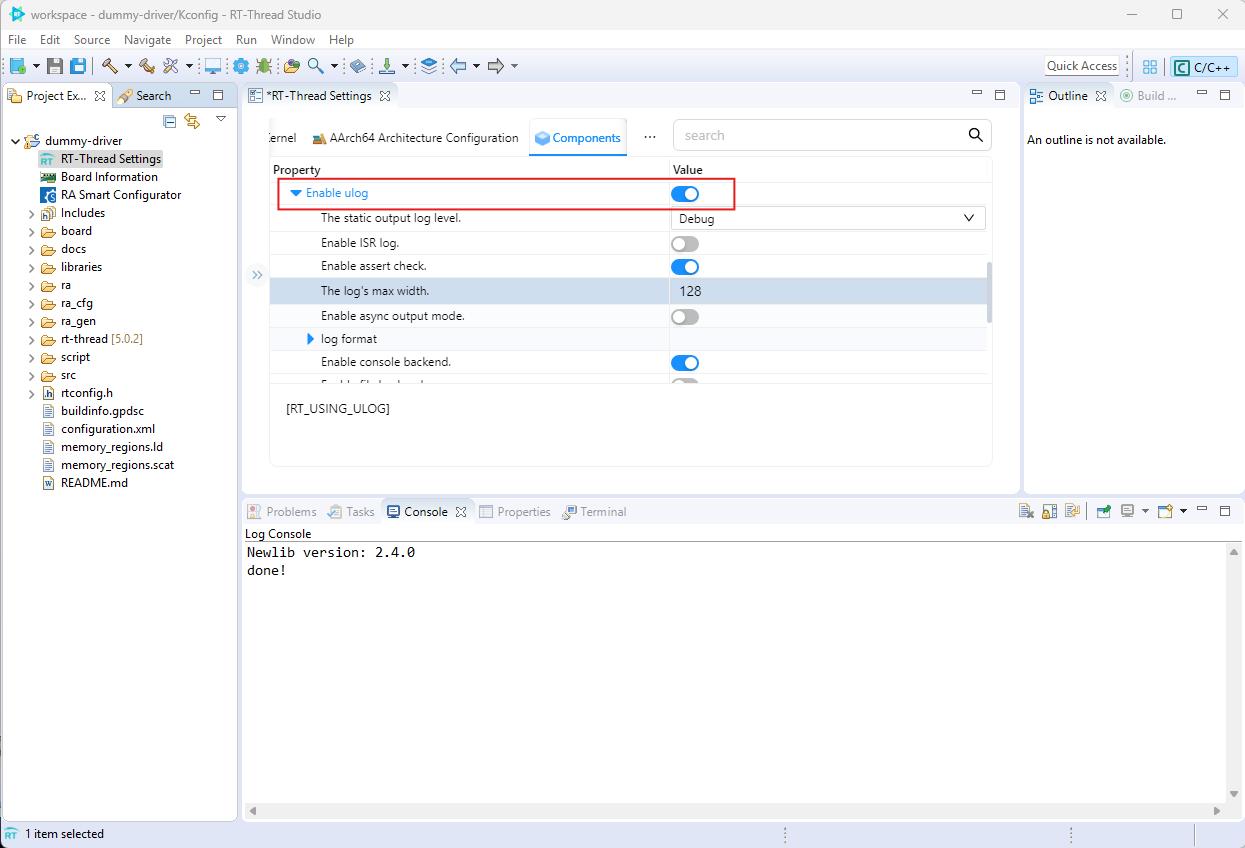Screen dimensions: 1245x848
Task: Open the Navigate menu
Action: tap(147, 40)
